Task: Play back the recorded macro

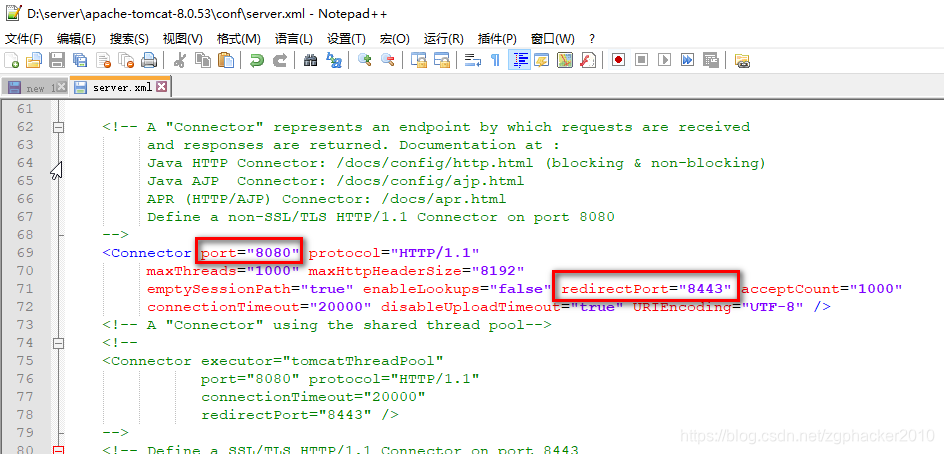Action: tap(665, 60)
